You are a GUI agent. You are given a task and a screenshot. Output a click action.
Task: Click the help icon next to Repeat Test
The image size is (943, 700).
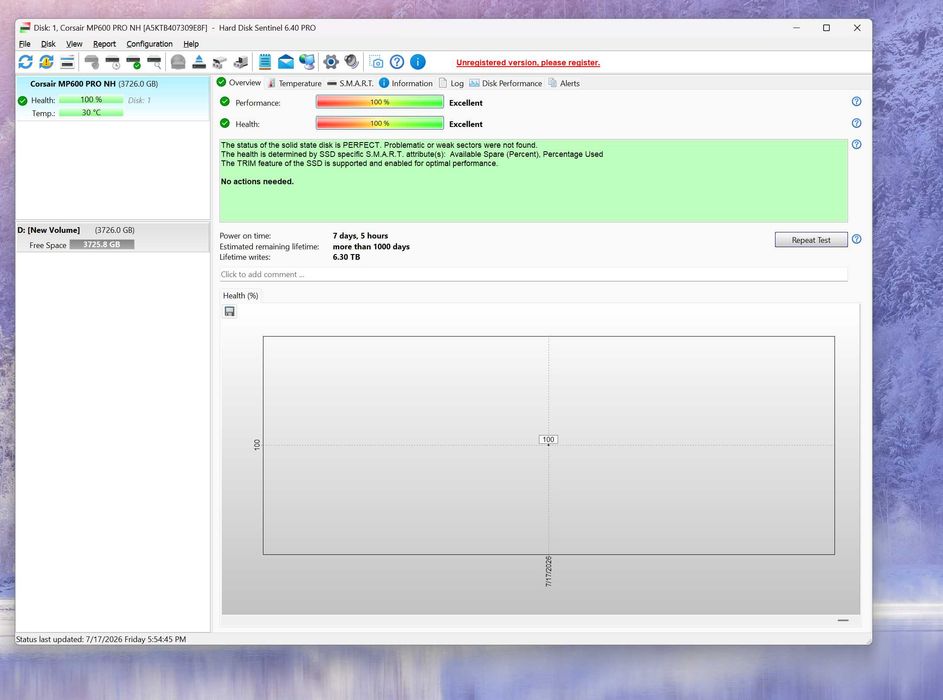[x=857, y=239]
